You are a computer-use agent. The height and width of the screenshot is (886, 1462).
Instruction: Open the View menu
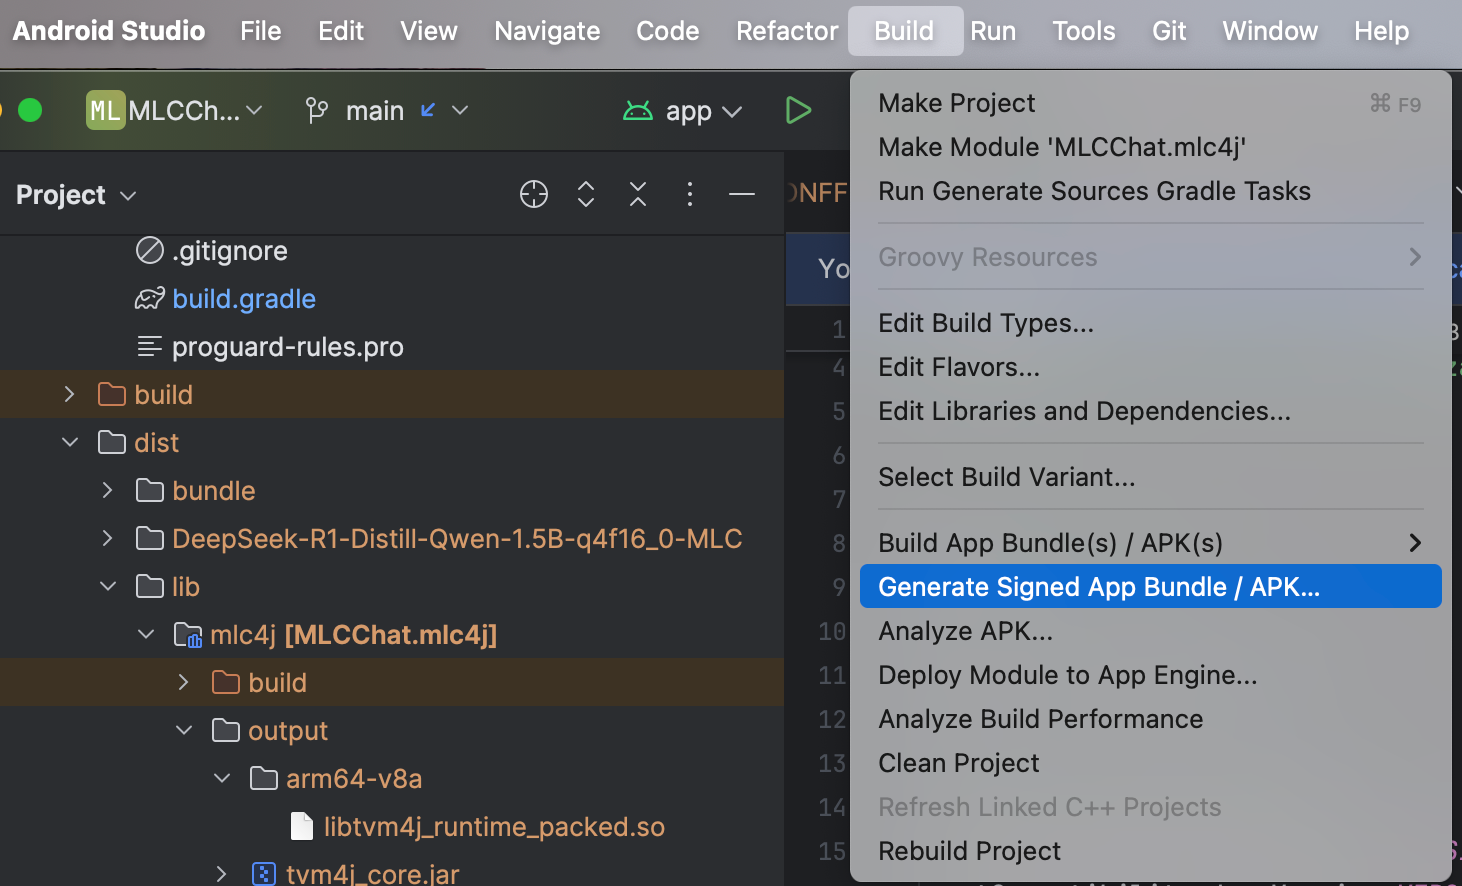429,31
